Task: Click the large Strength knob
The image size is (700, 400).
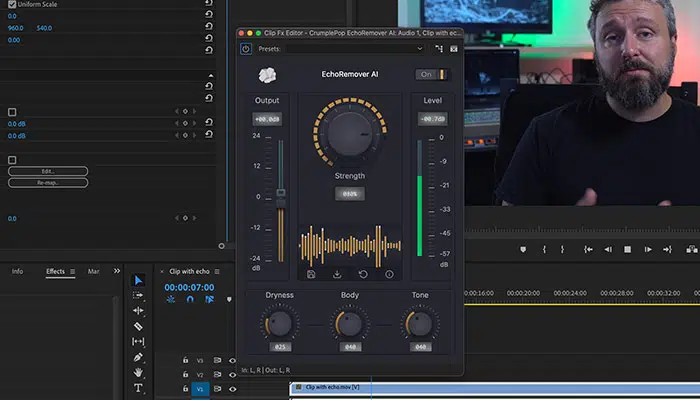Action: pyautogui.click(x=350, y=133)
